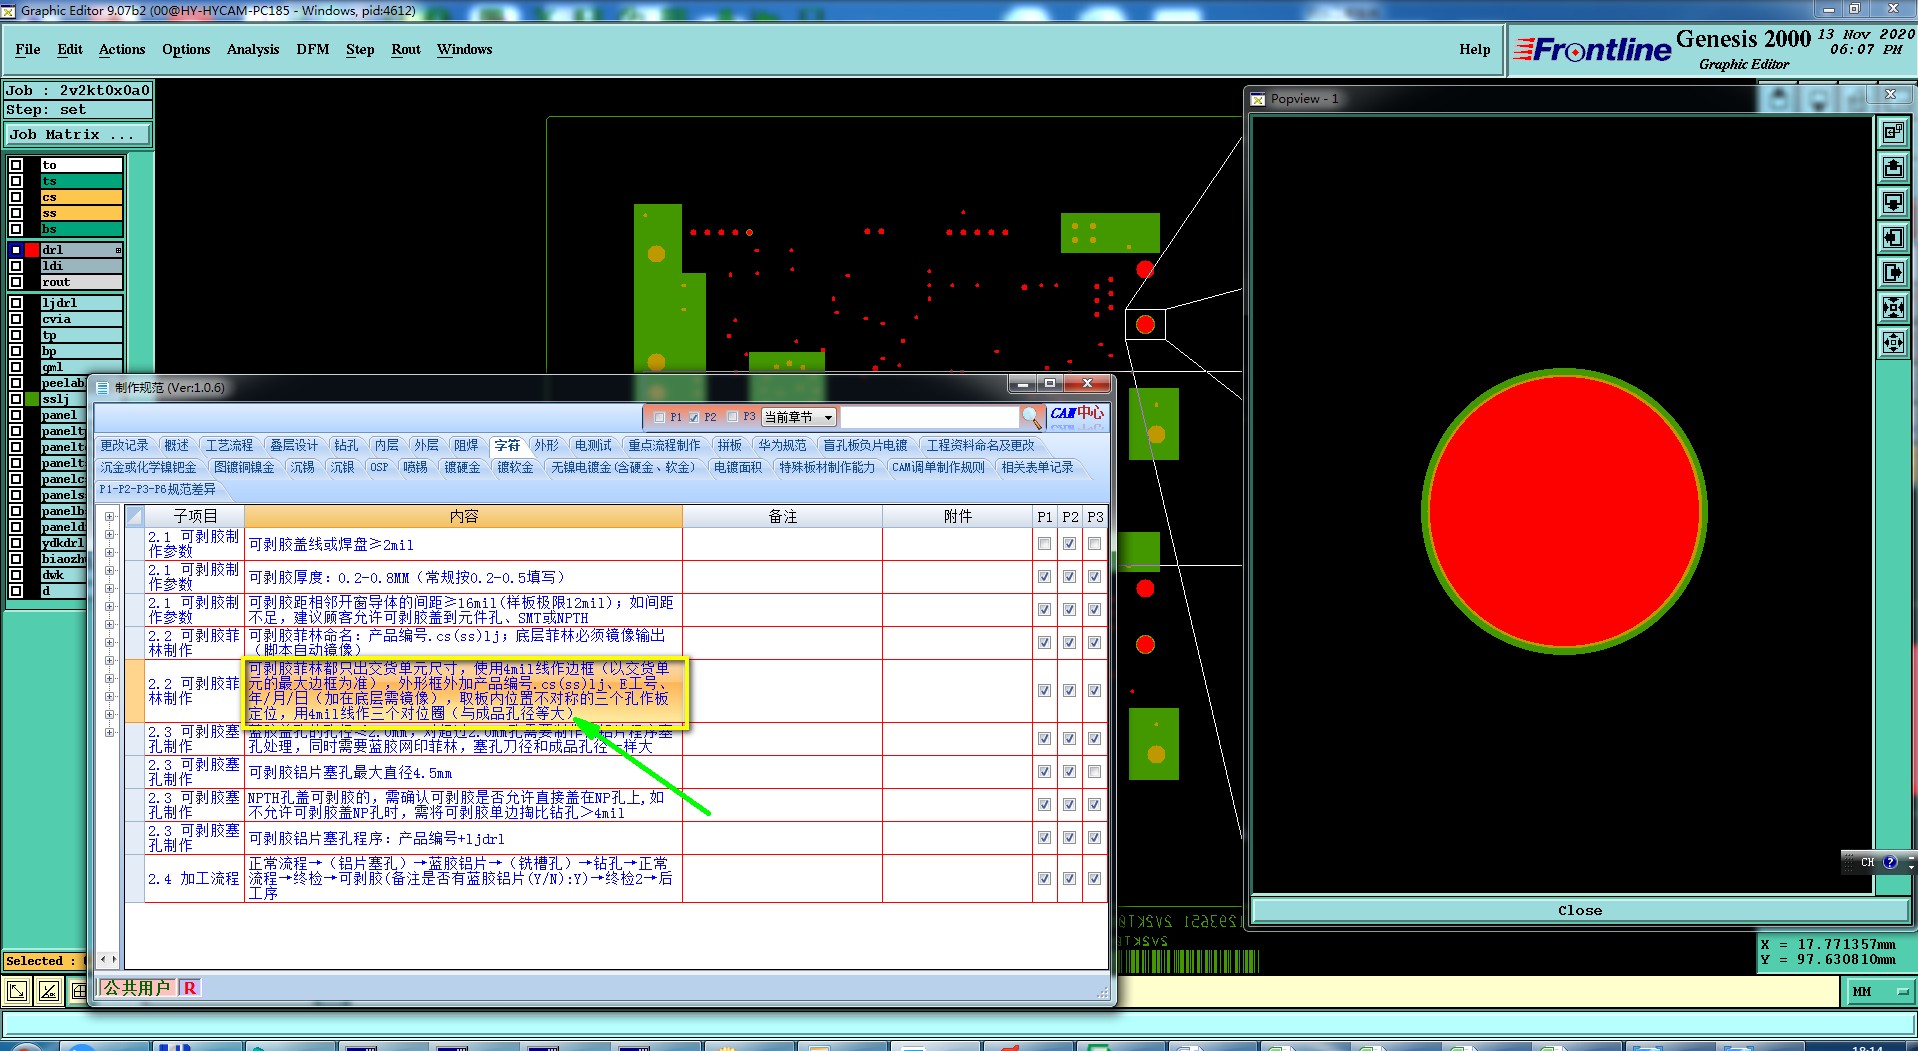Image resolution: width=1918 pixels, height=1051 pixels.
Task: Click the red R icon next to 公共用户
Action: coord(190,988)
